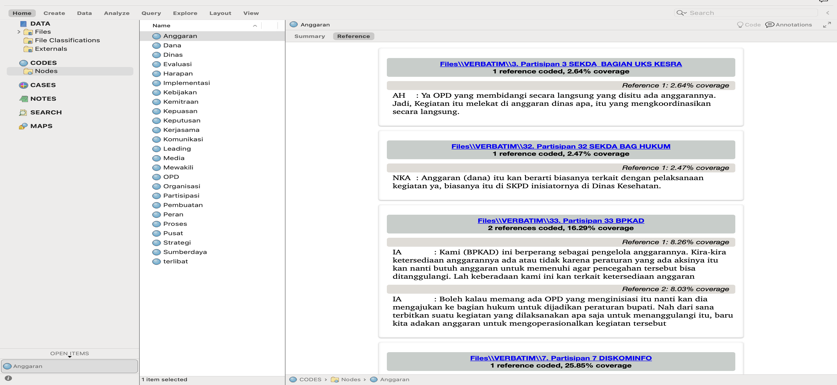Select the Kemitraan node row
This screenshot has height=385, width=837.
click(212, 102)
